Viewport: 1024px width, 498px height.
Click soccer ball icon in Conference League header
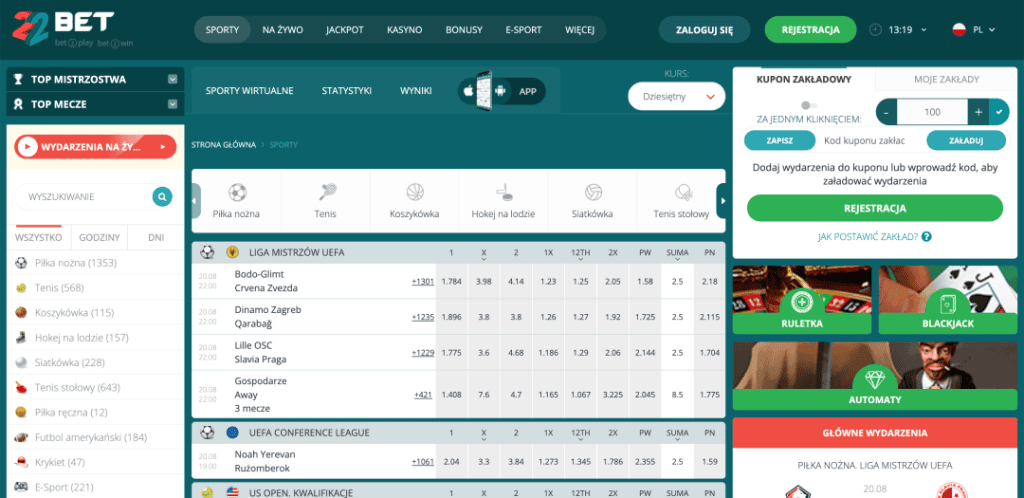(x=207, y=432)
